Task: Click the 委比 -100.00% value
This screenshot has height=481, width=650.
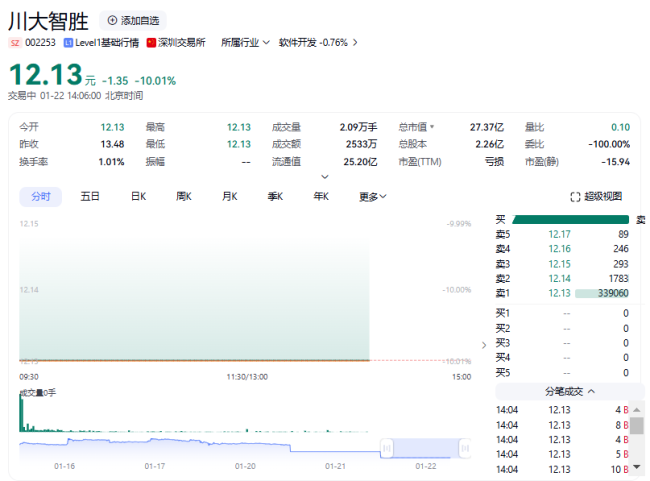Action: pos(609,144)
